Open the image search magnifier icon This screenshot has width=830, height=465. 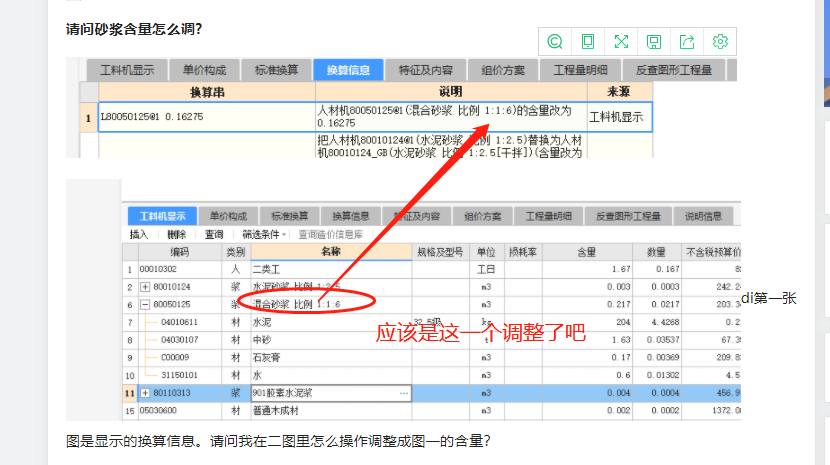pos(555,41)
